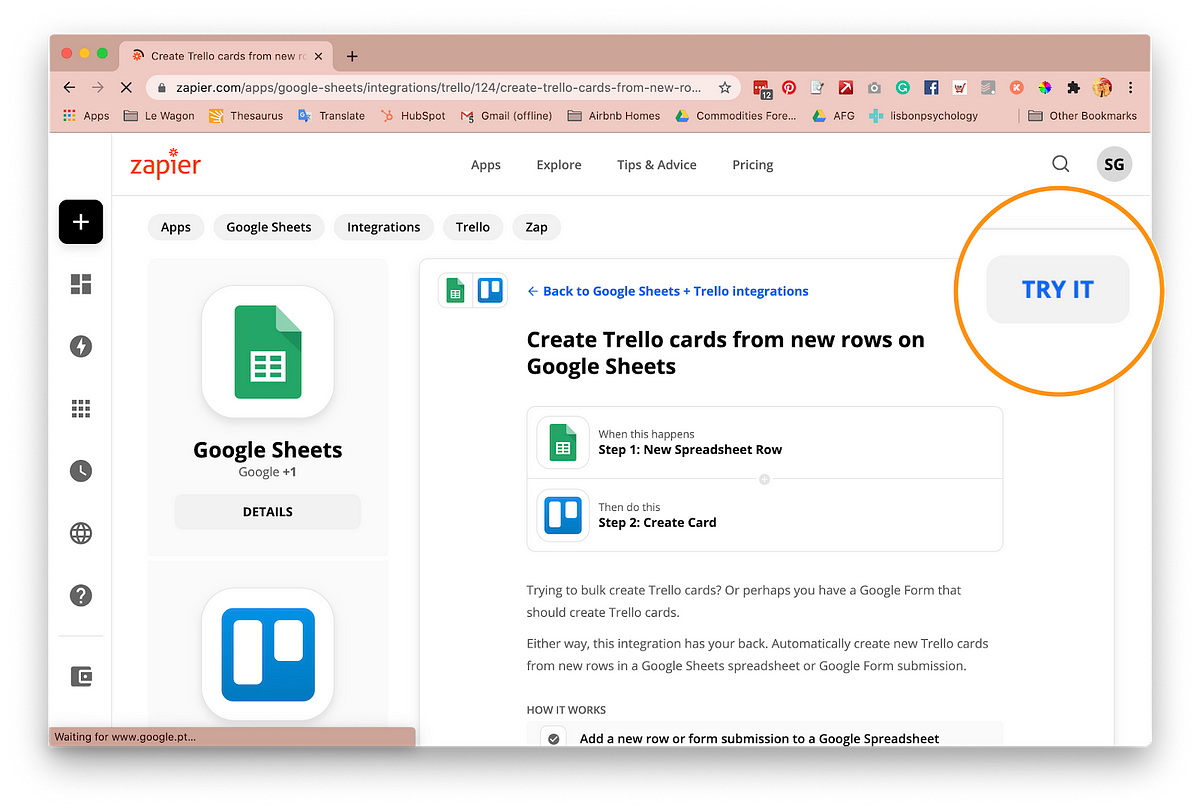The width and height of the screenshot is (1200, 812).
Task: Open the AFG bookmark
Action: click(833, 116)
